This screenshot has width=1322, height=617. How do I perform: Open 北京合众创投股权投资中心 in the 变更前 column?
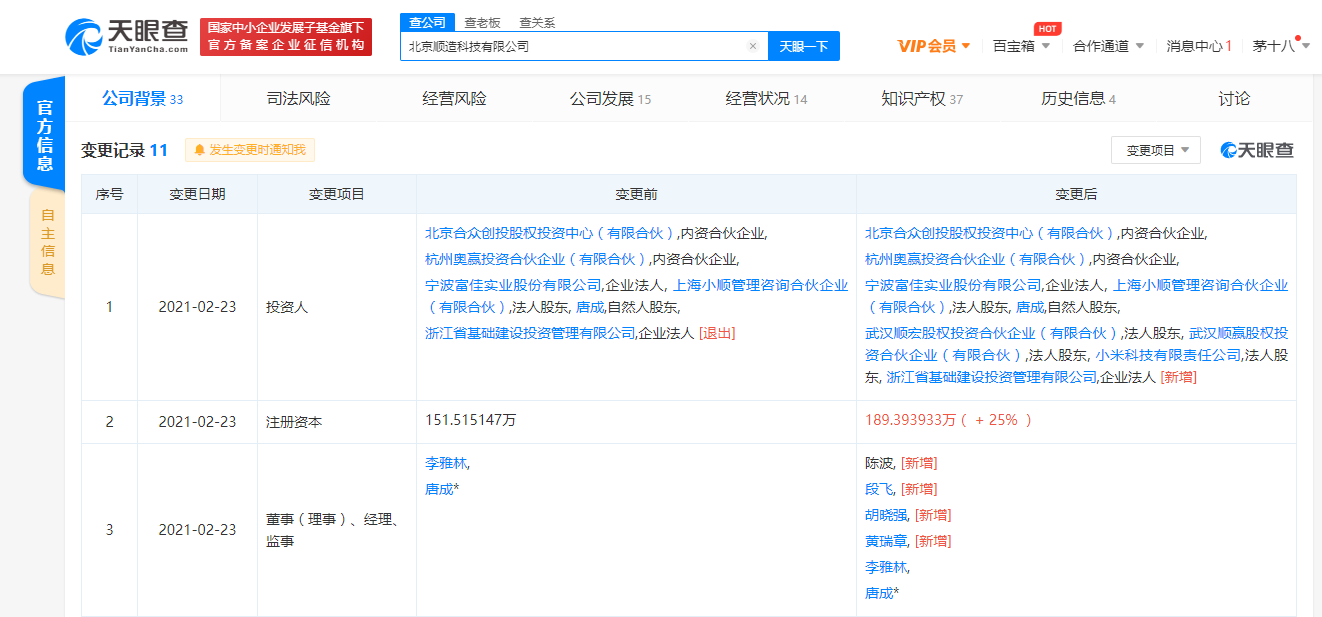[x=550, y=233]
